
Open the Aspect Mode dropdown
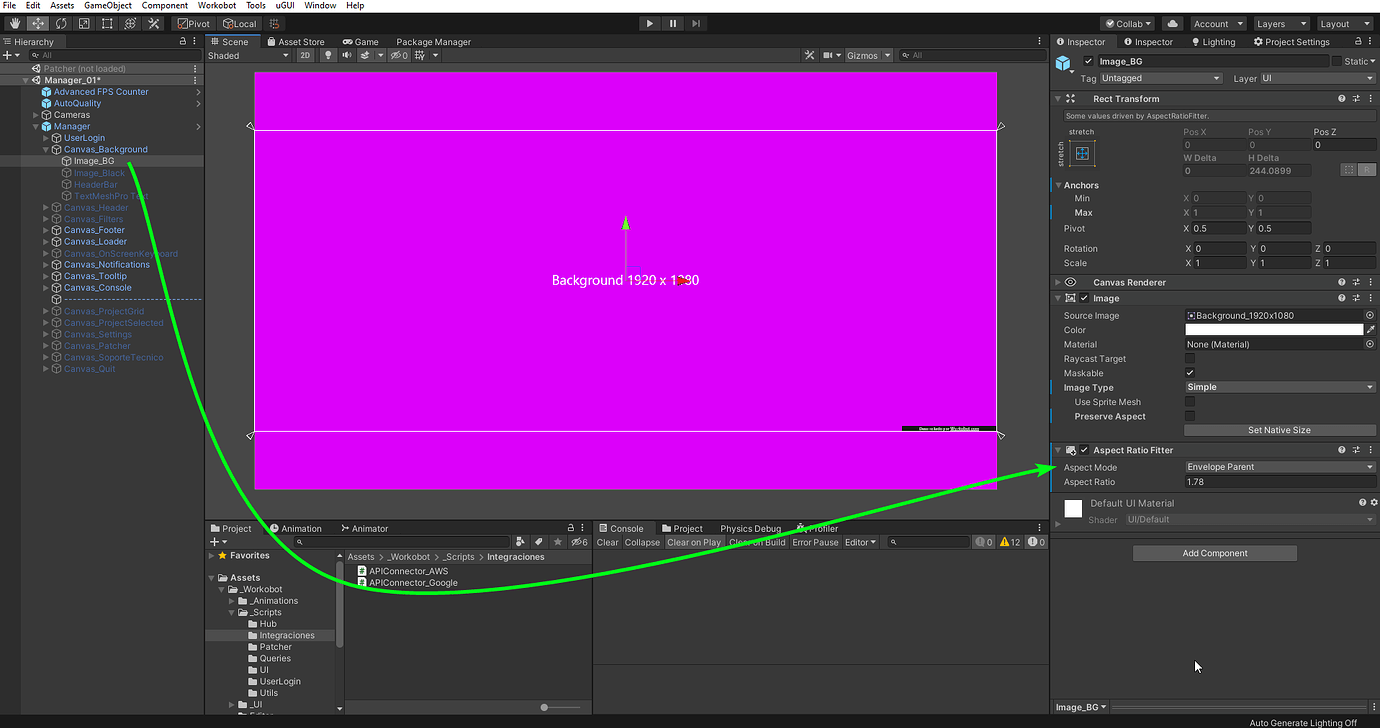[x=1279, y=466]
